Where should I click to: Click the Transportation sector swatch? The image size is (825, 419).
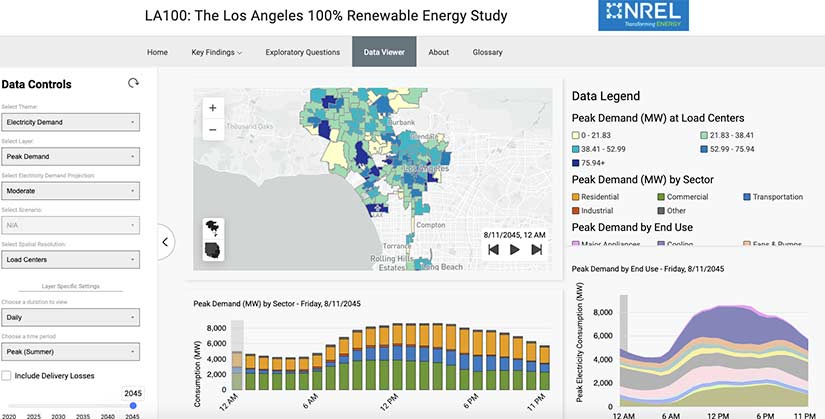click(x=747, y=197)
